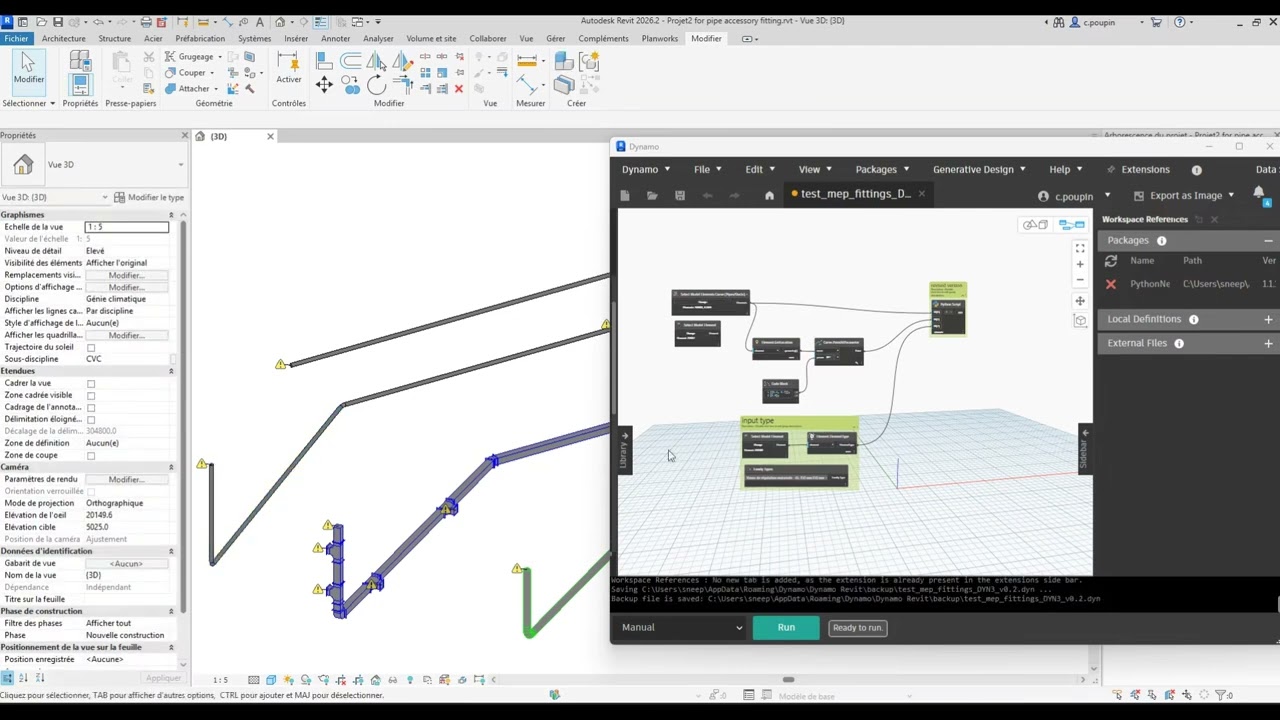Image resolution: width=1280 pixels, height=720 pixels.
Task: Close the {3D} view tab
Action: click(x=270, y=136)
